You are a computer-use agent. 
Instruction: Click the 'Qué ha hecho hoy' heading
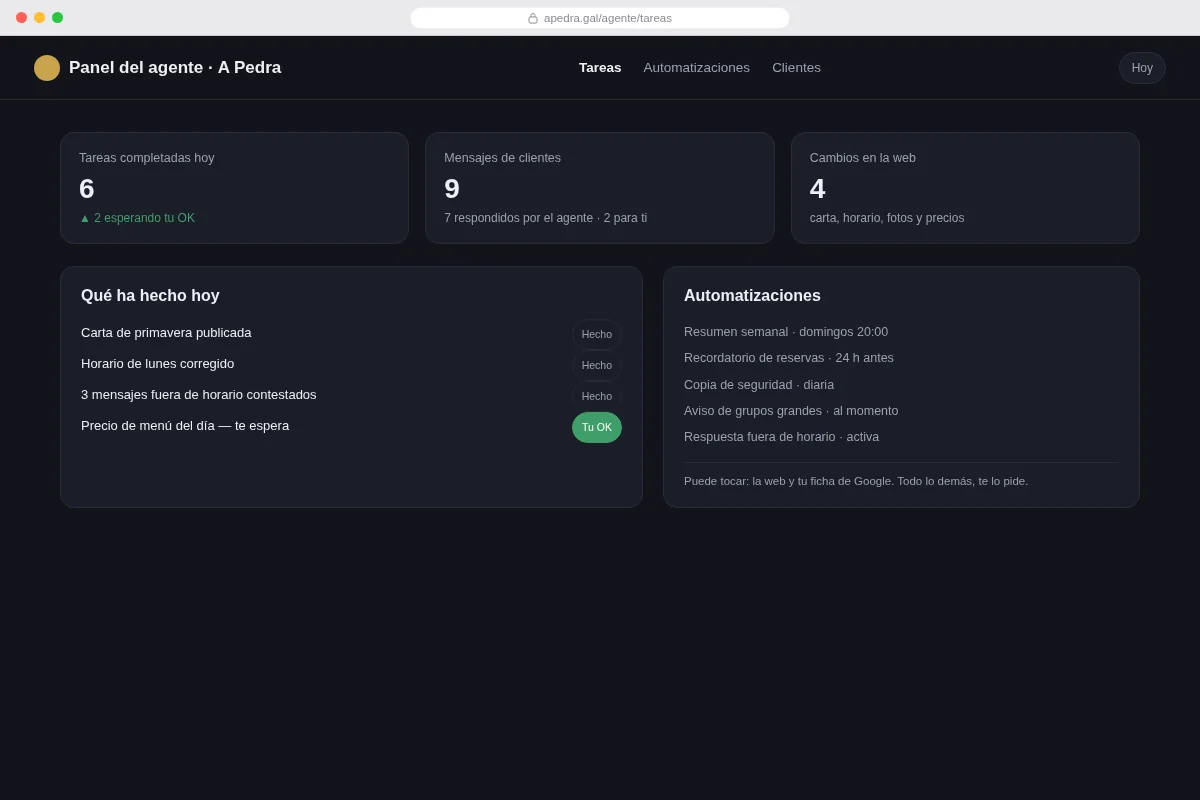tap(150, 296)
